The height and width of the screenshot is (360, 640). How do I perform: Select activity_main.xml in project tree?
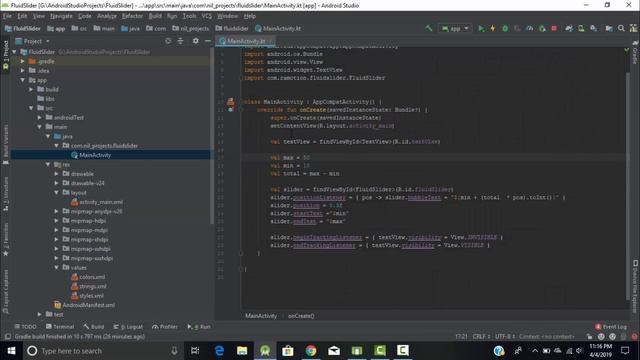click(x=97, y=202)
